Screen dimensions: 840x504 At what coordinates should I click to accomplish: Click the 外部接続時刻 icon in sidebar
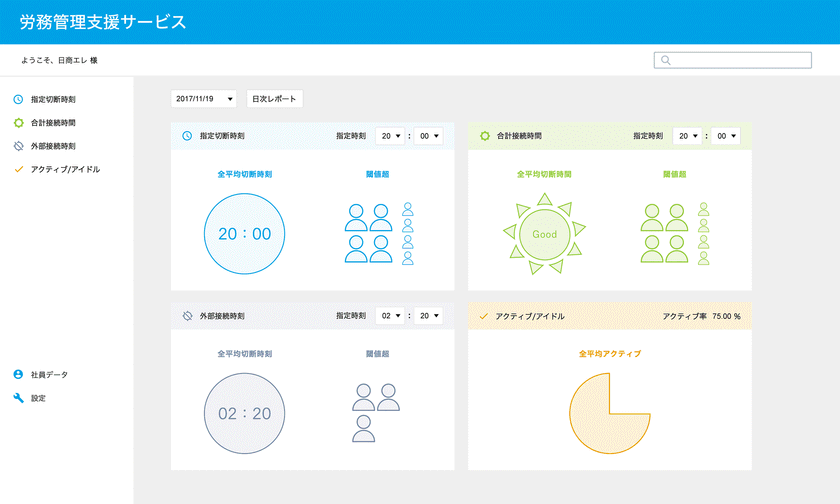pyautogui.click(x=18, y=146)
